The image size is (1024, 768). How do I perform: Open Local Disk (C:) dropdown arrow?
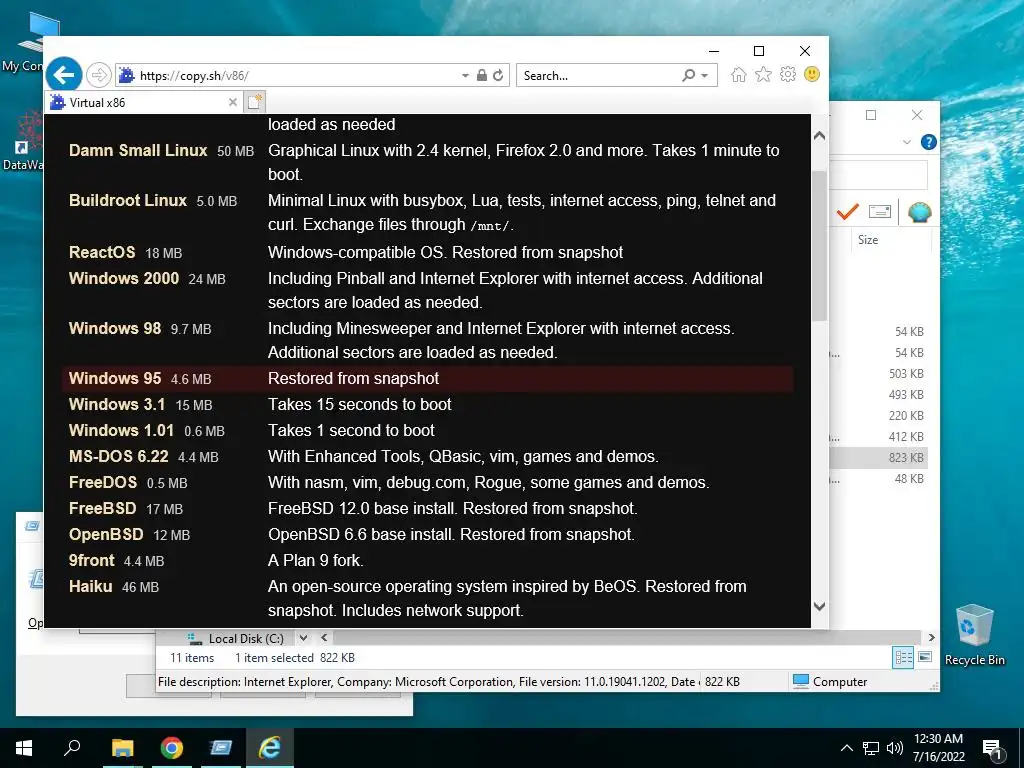[x=303, y=638]
